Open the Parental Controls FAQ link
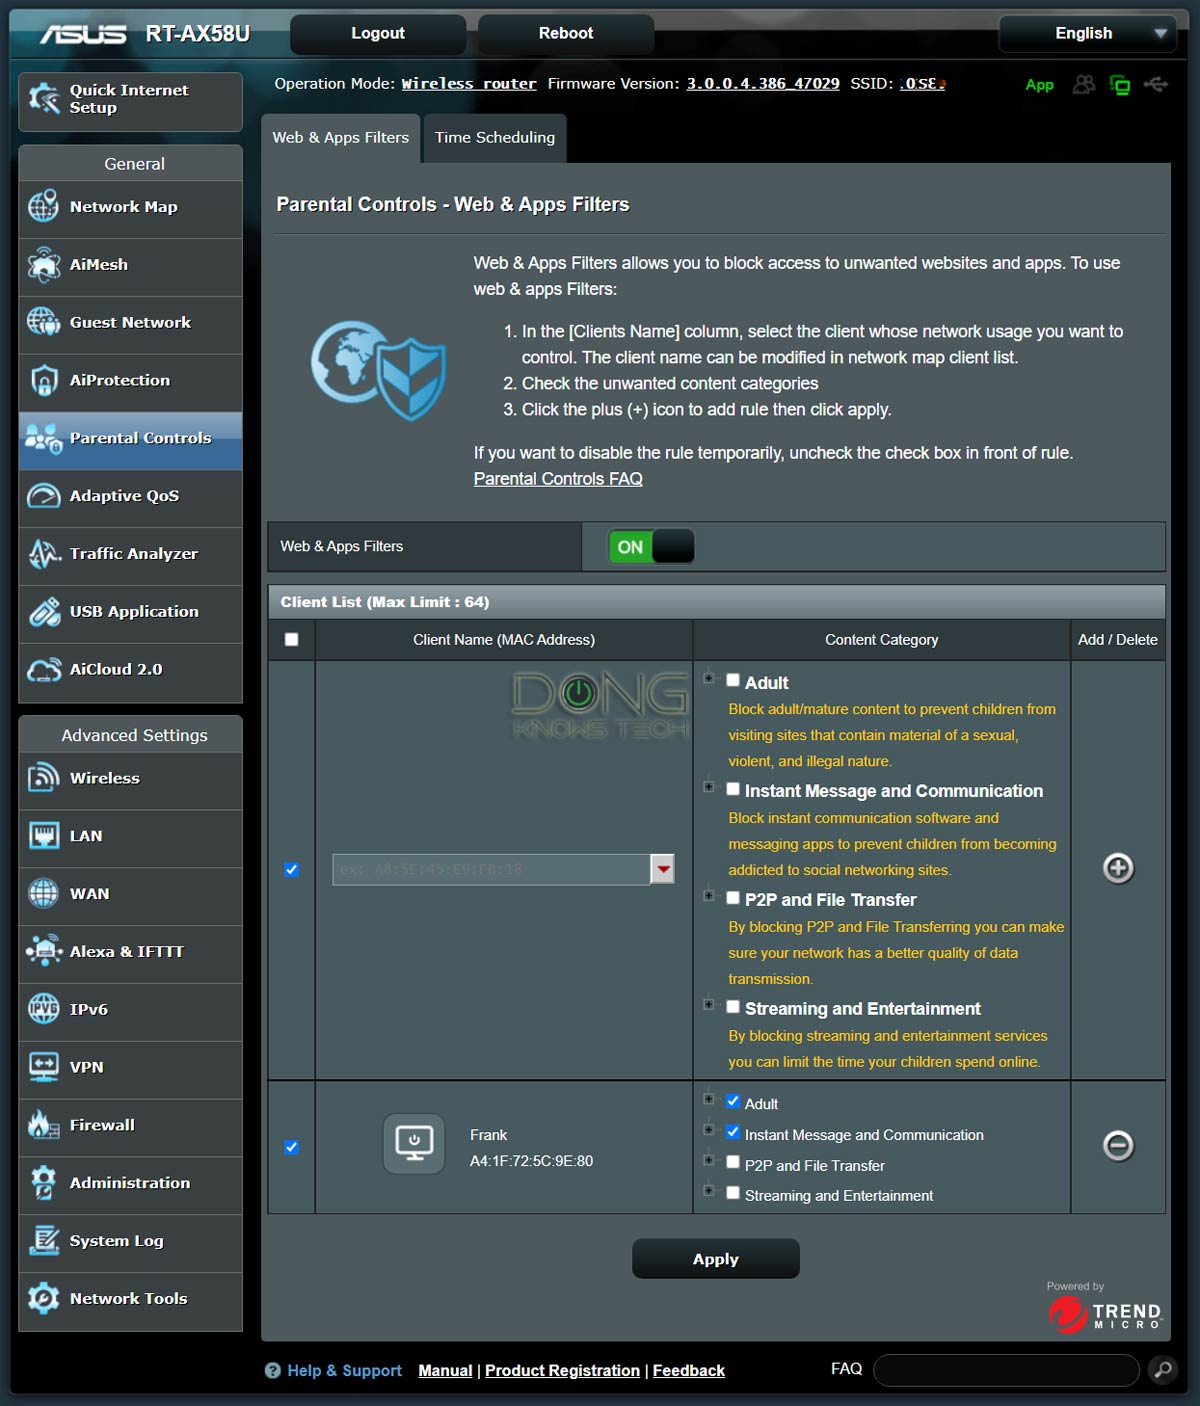This screenshot has height=1406, width=1200. point(558,479)
